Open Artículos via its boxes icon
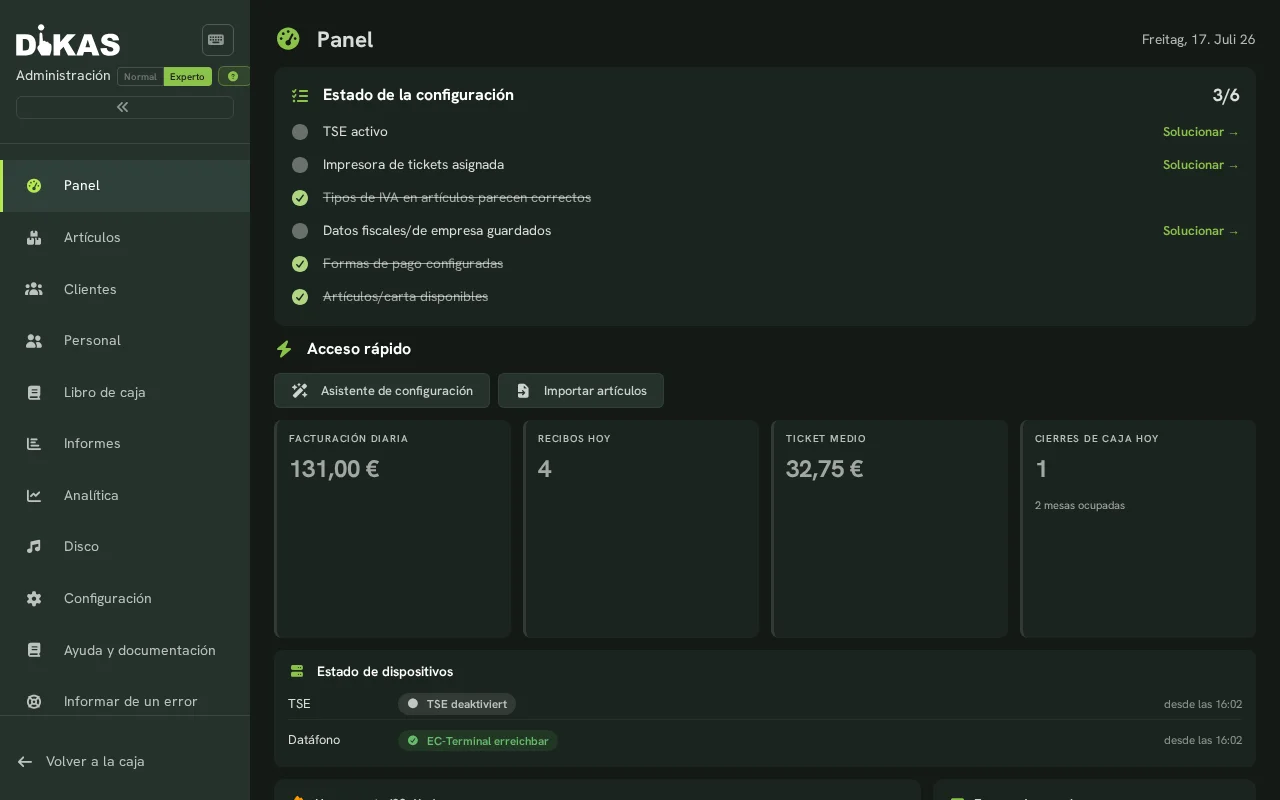1280x800 pixels. [34, 238]
